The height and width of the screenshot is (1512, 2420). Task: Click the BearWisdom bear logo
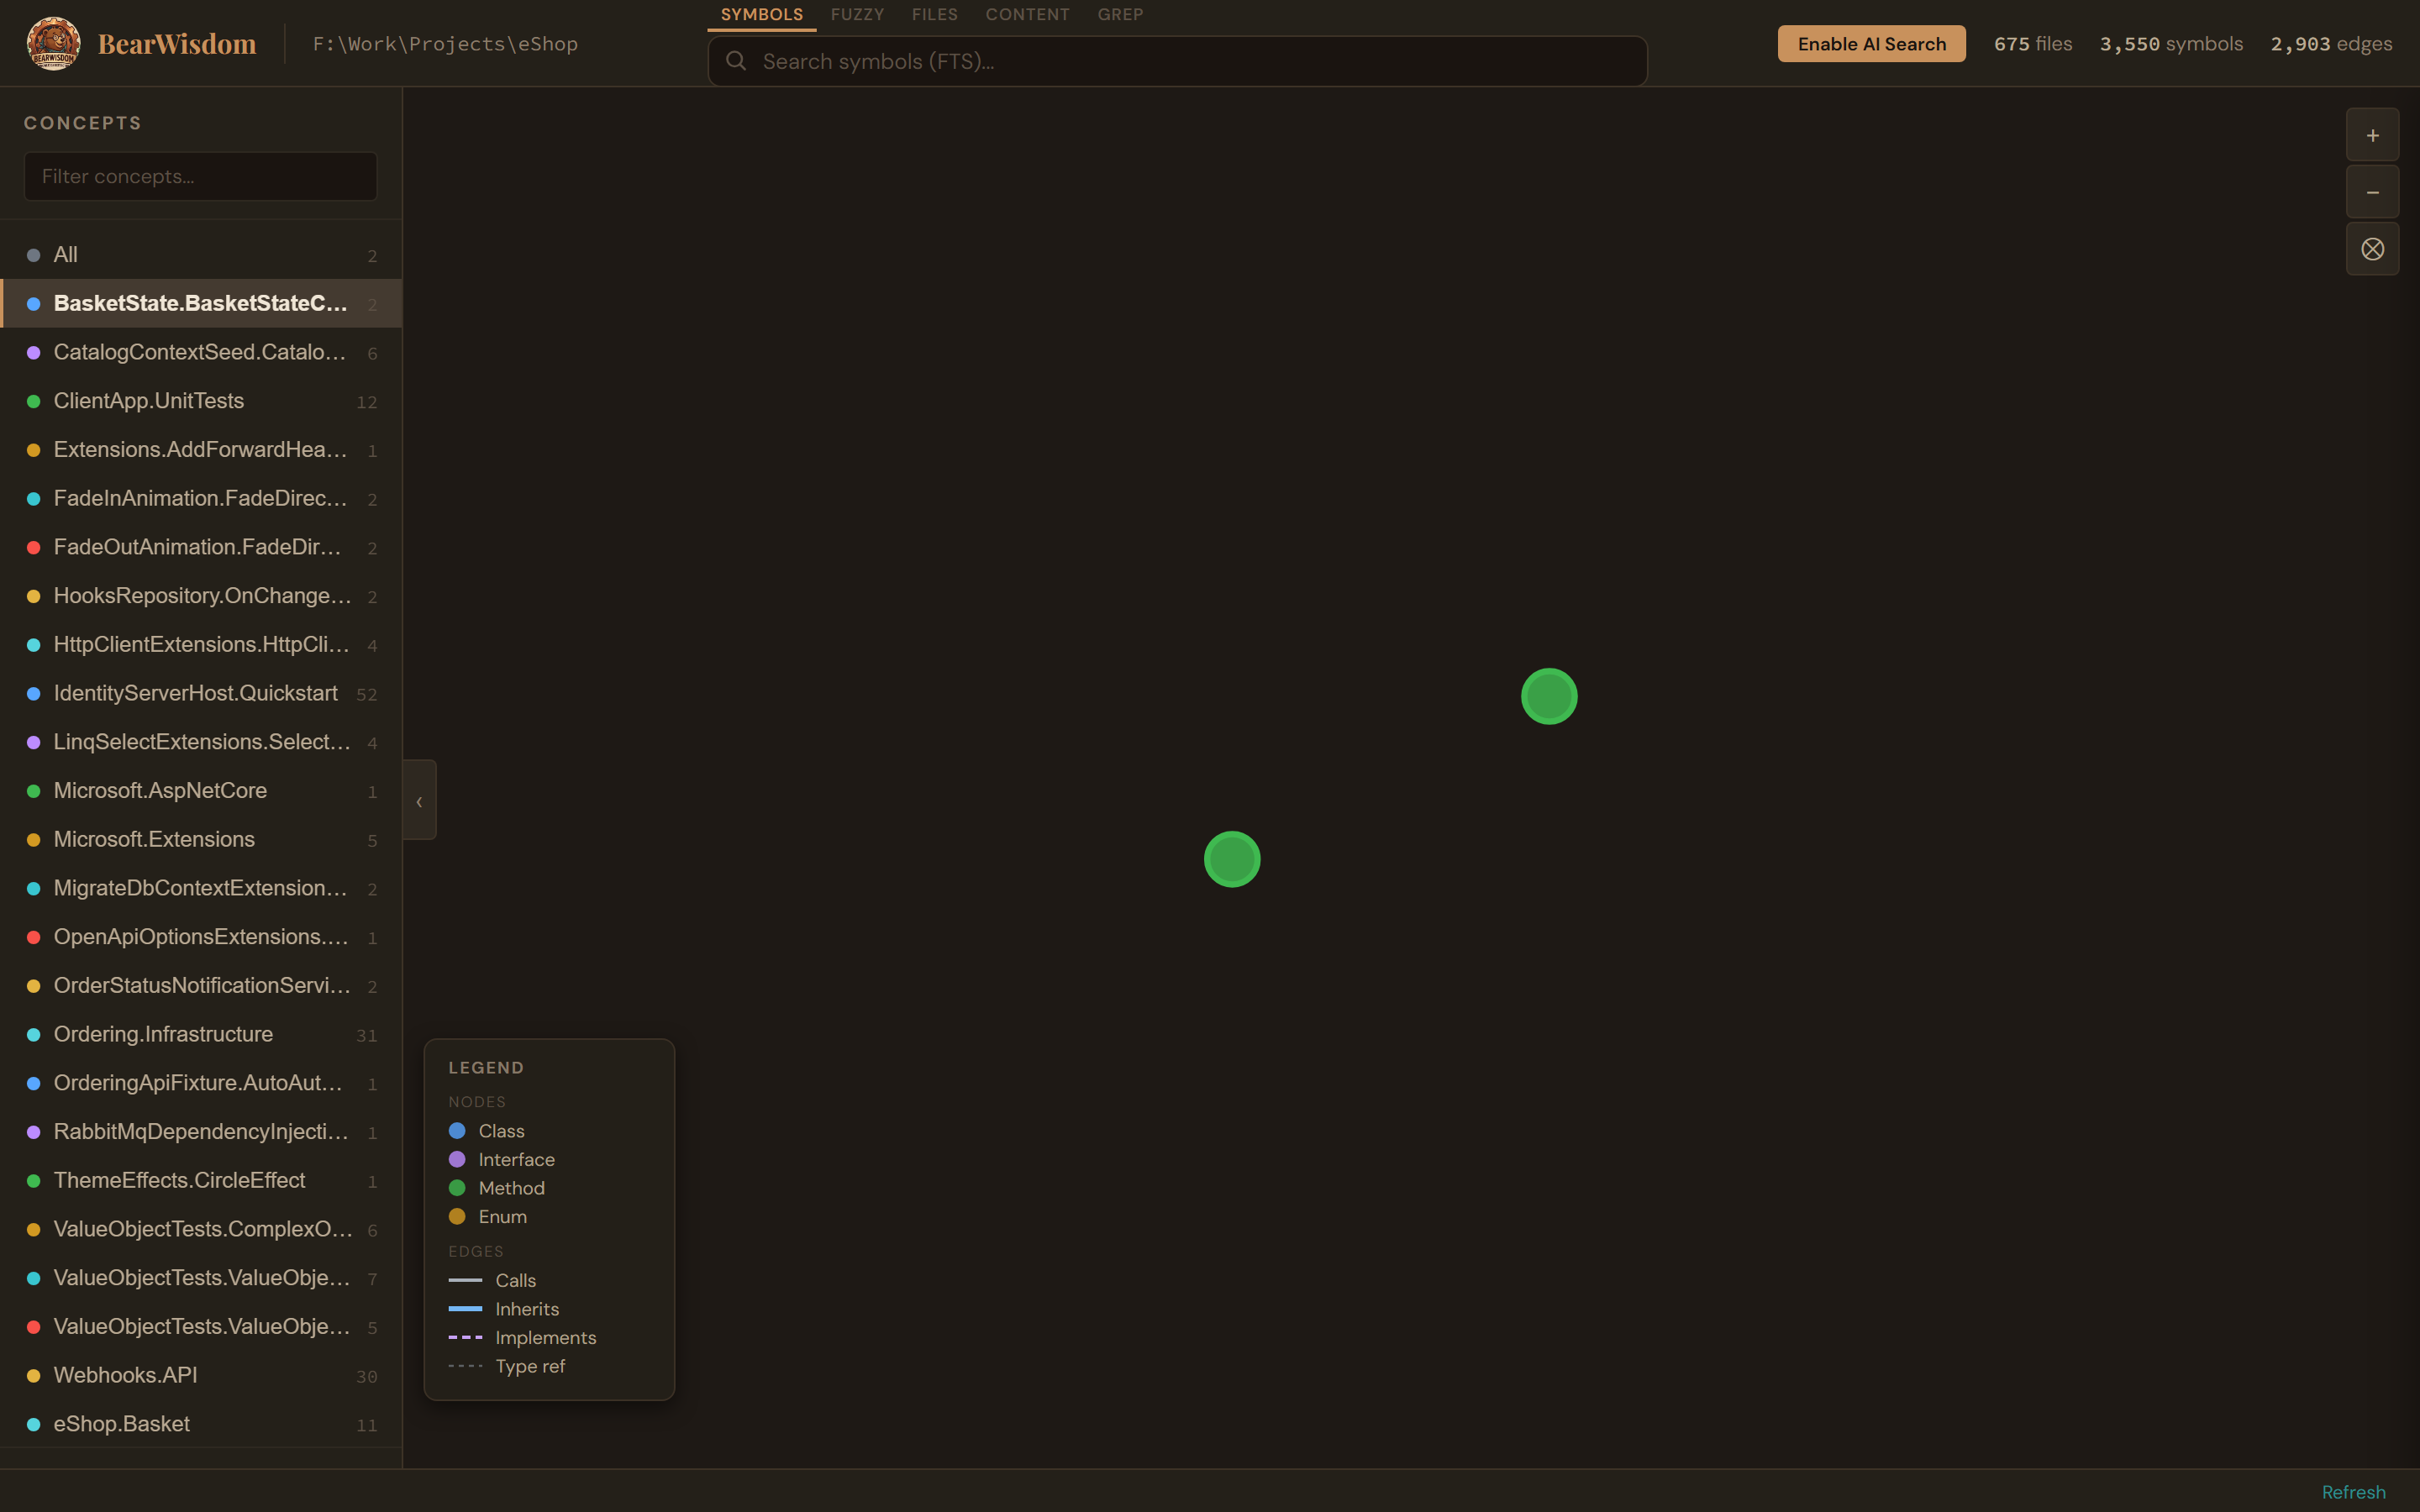pyautogui.click(x=55, y=42)
